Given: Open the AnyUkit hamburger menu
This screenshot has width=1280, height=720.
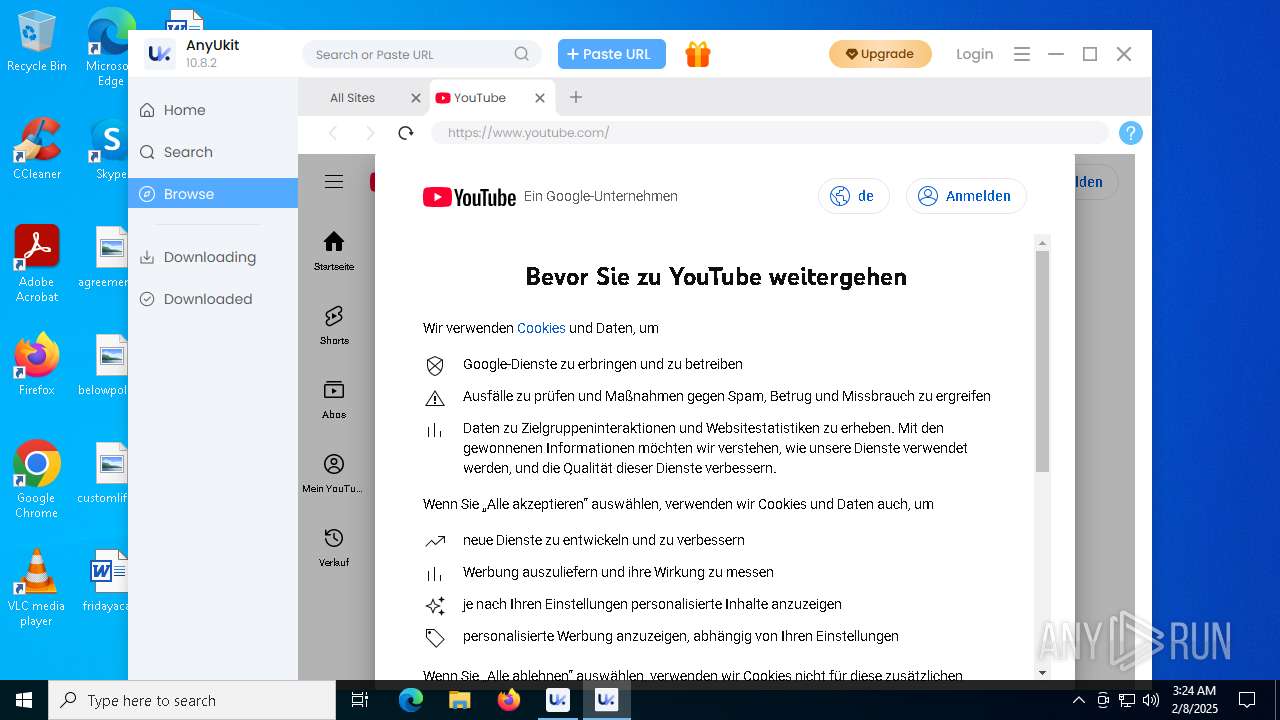Looking at the screenshot, I should [x=1022, y=54].
